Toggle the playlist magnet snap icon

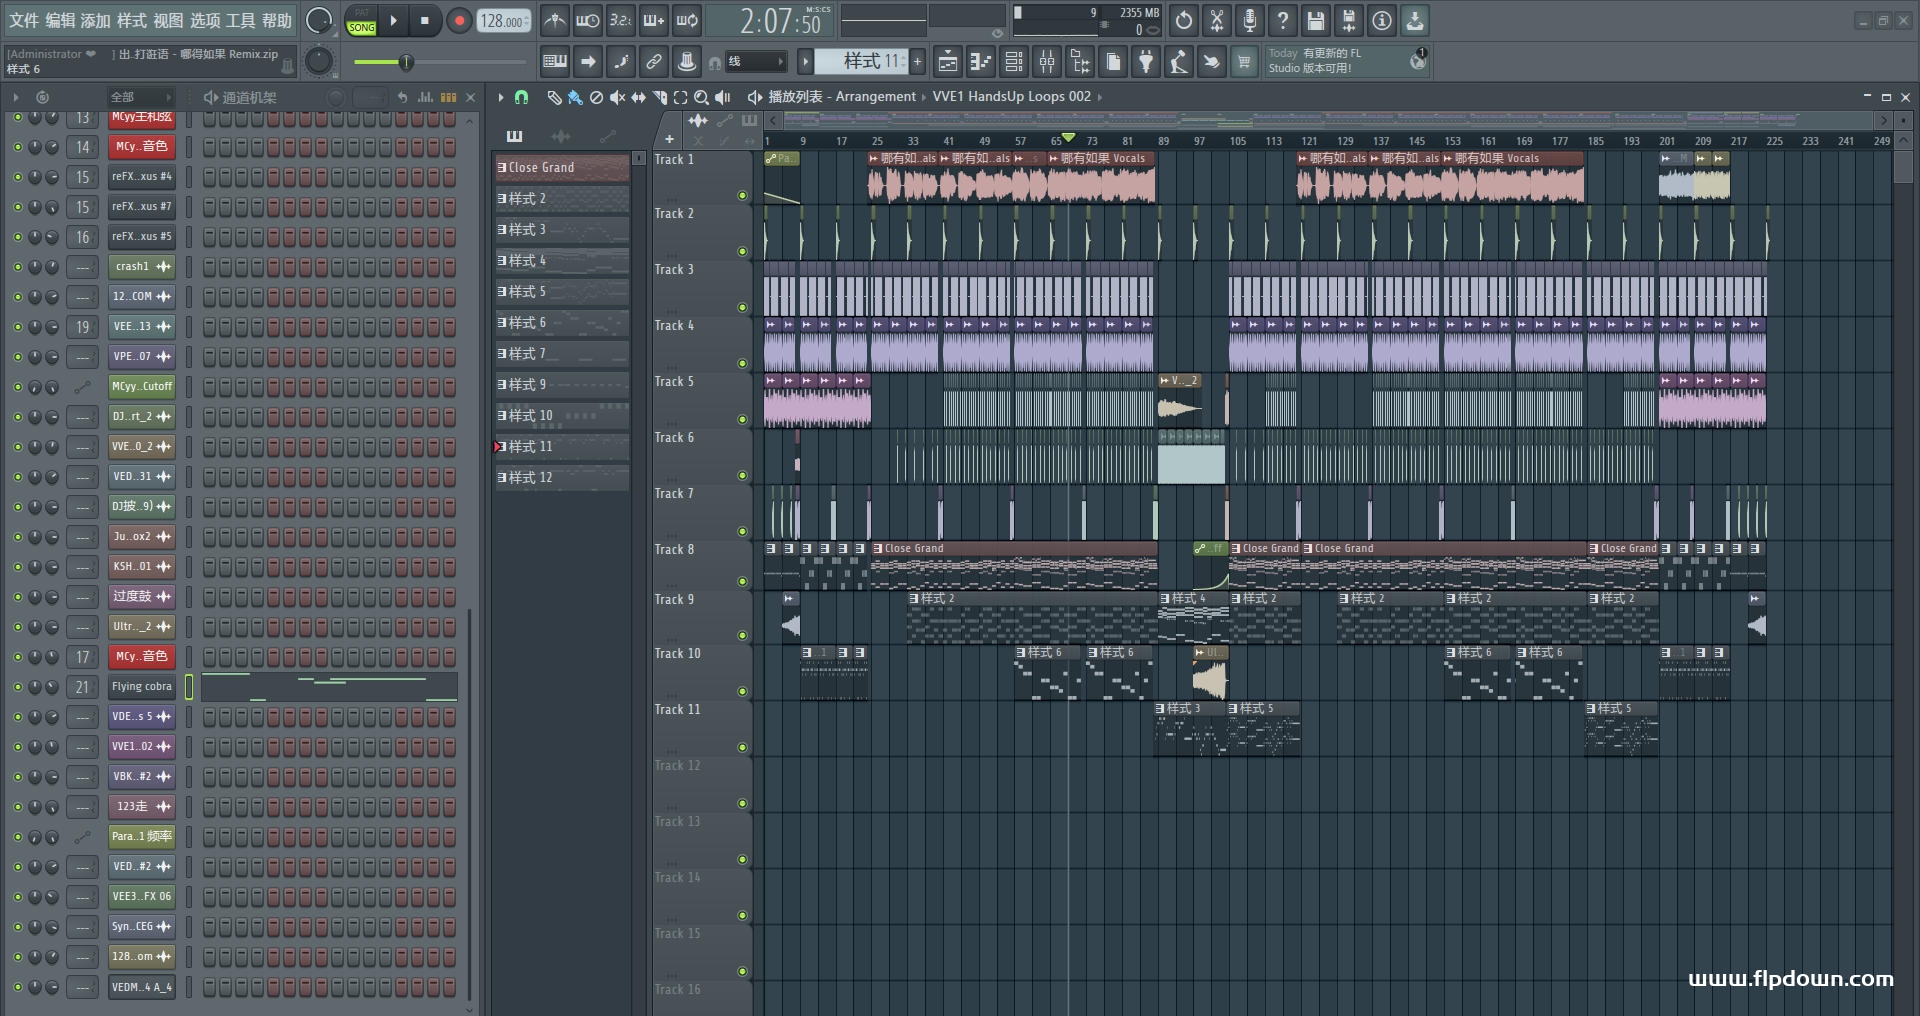(x=521, y=97)
